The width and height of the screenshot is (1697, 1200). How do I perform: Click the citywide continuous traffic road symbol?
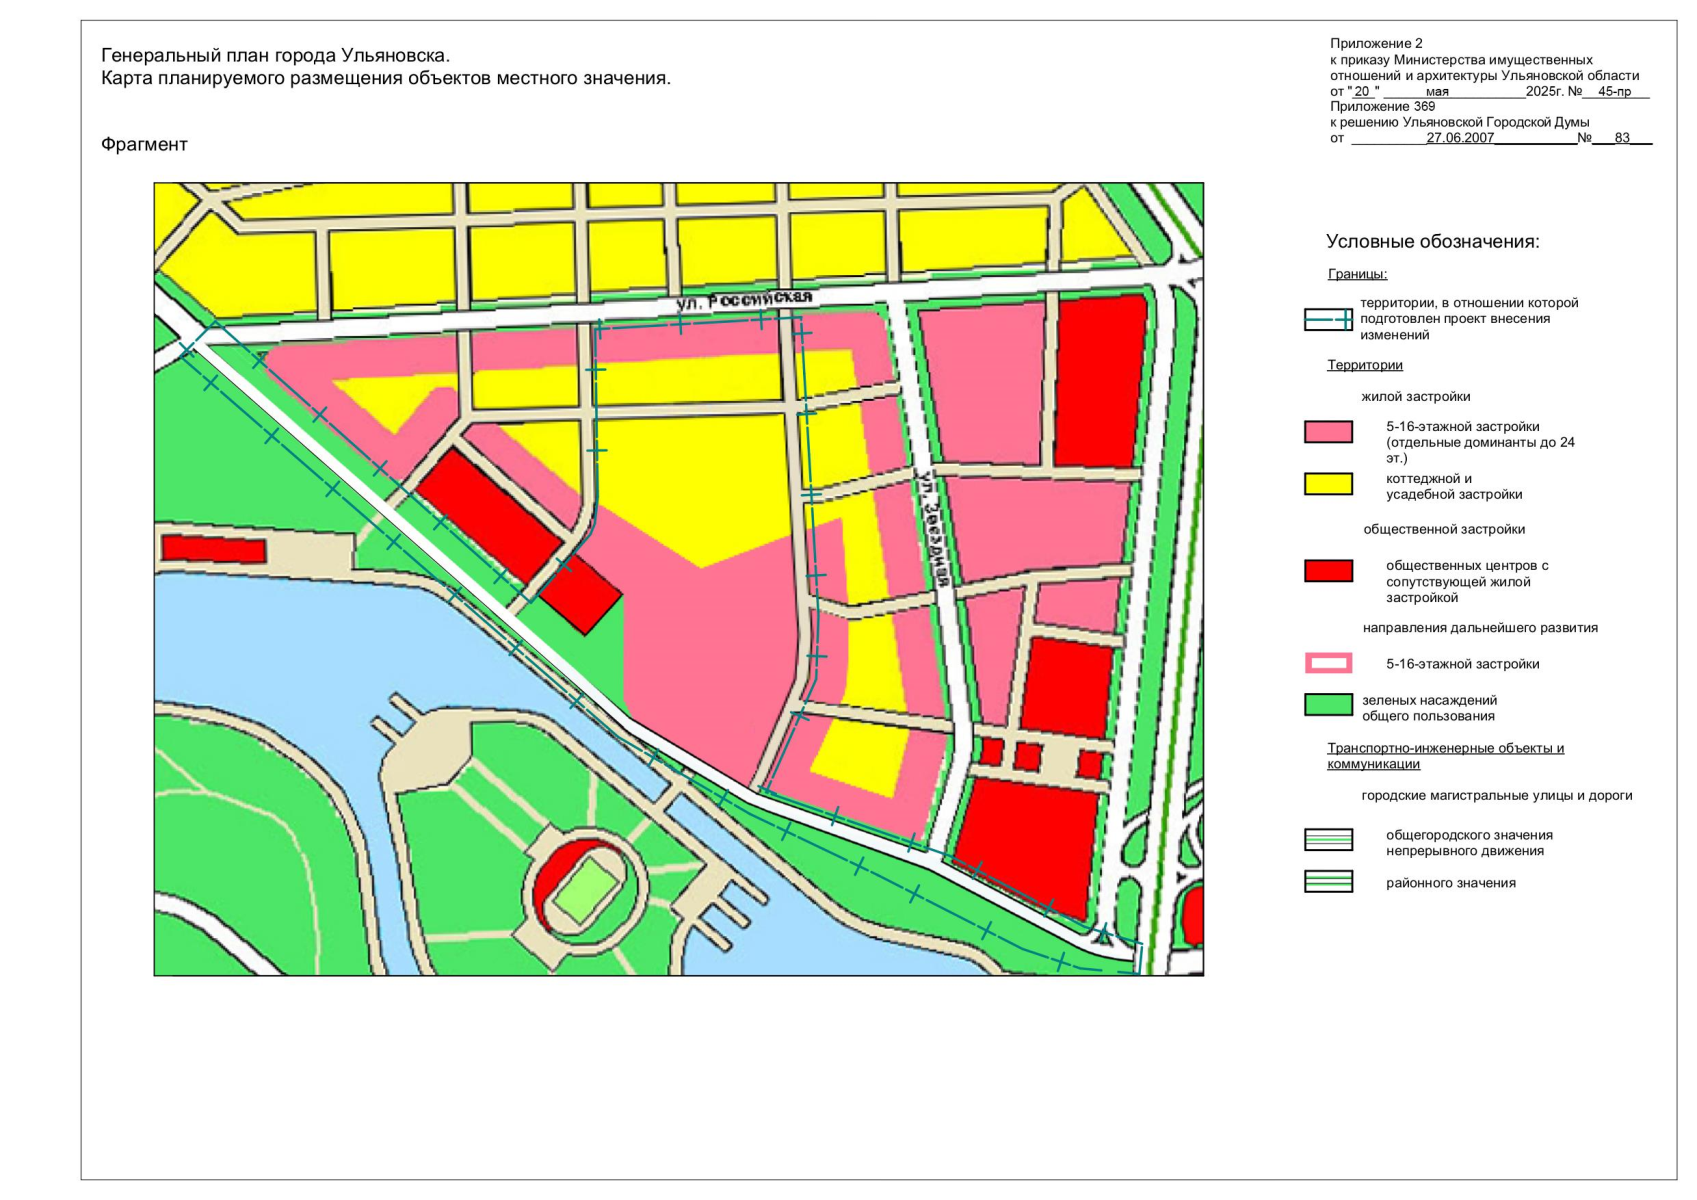(x=1328, y=840)
